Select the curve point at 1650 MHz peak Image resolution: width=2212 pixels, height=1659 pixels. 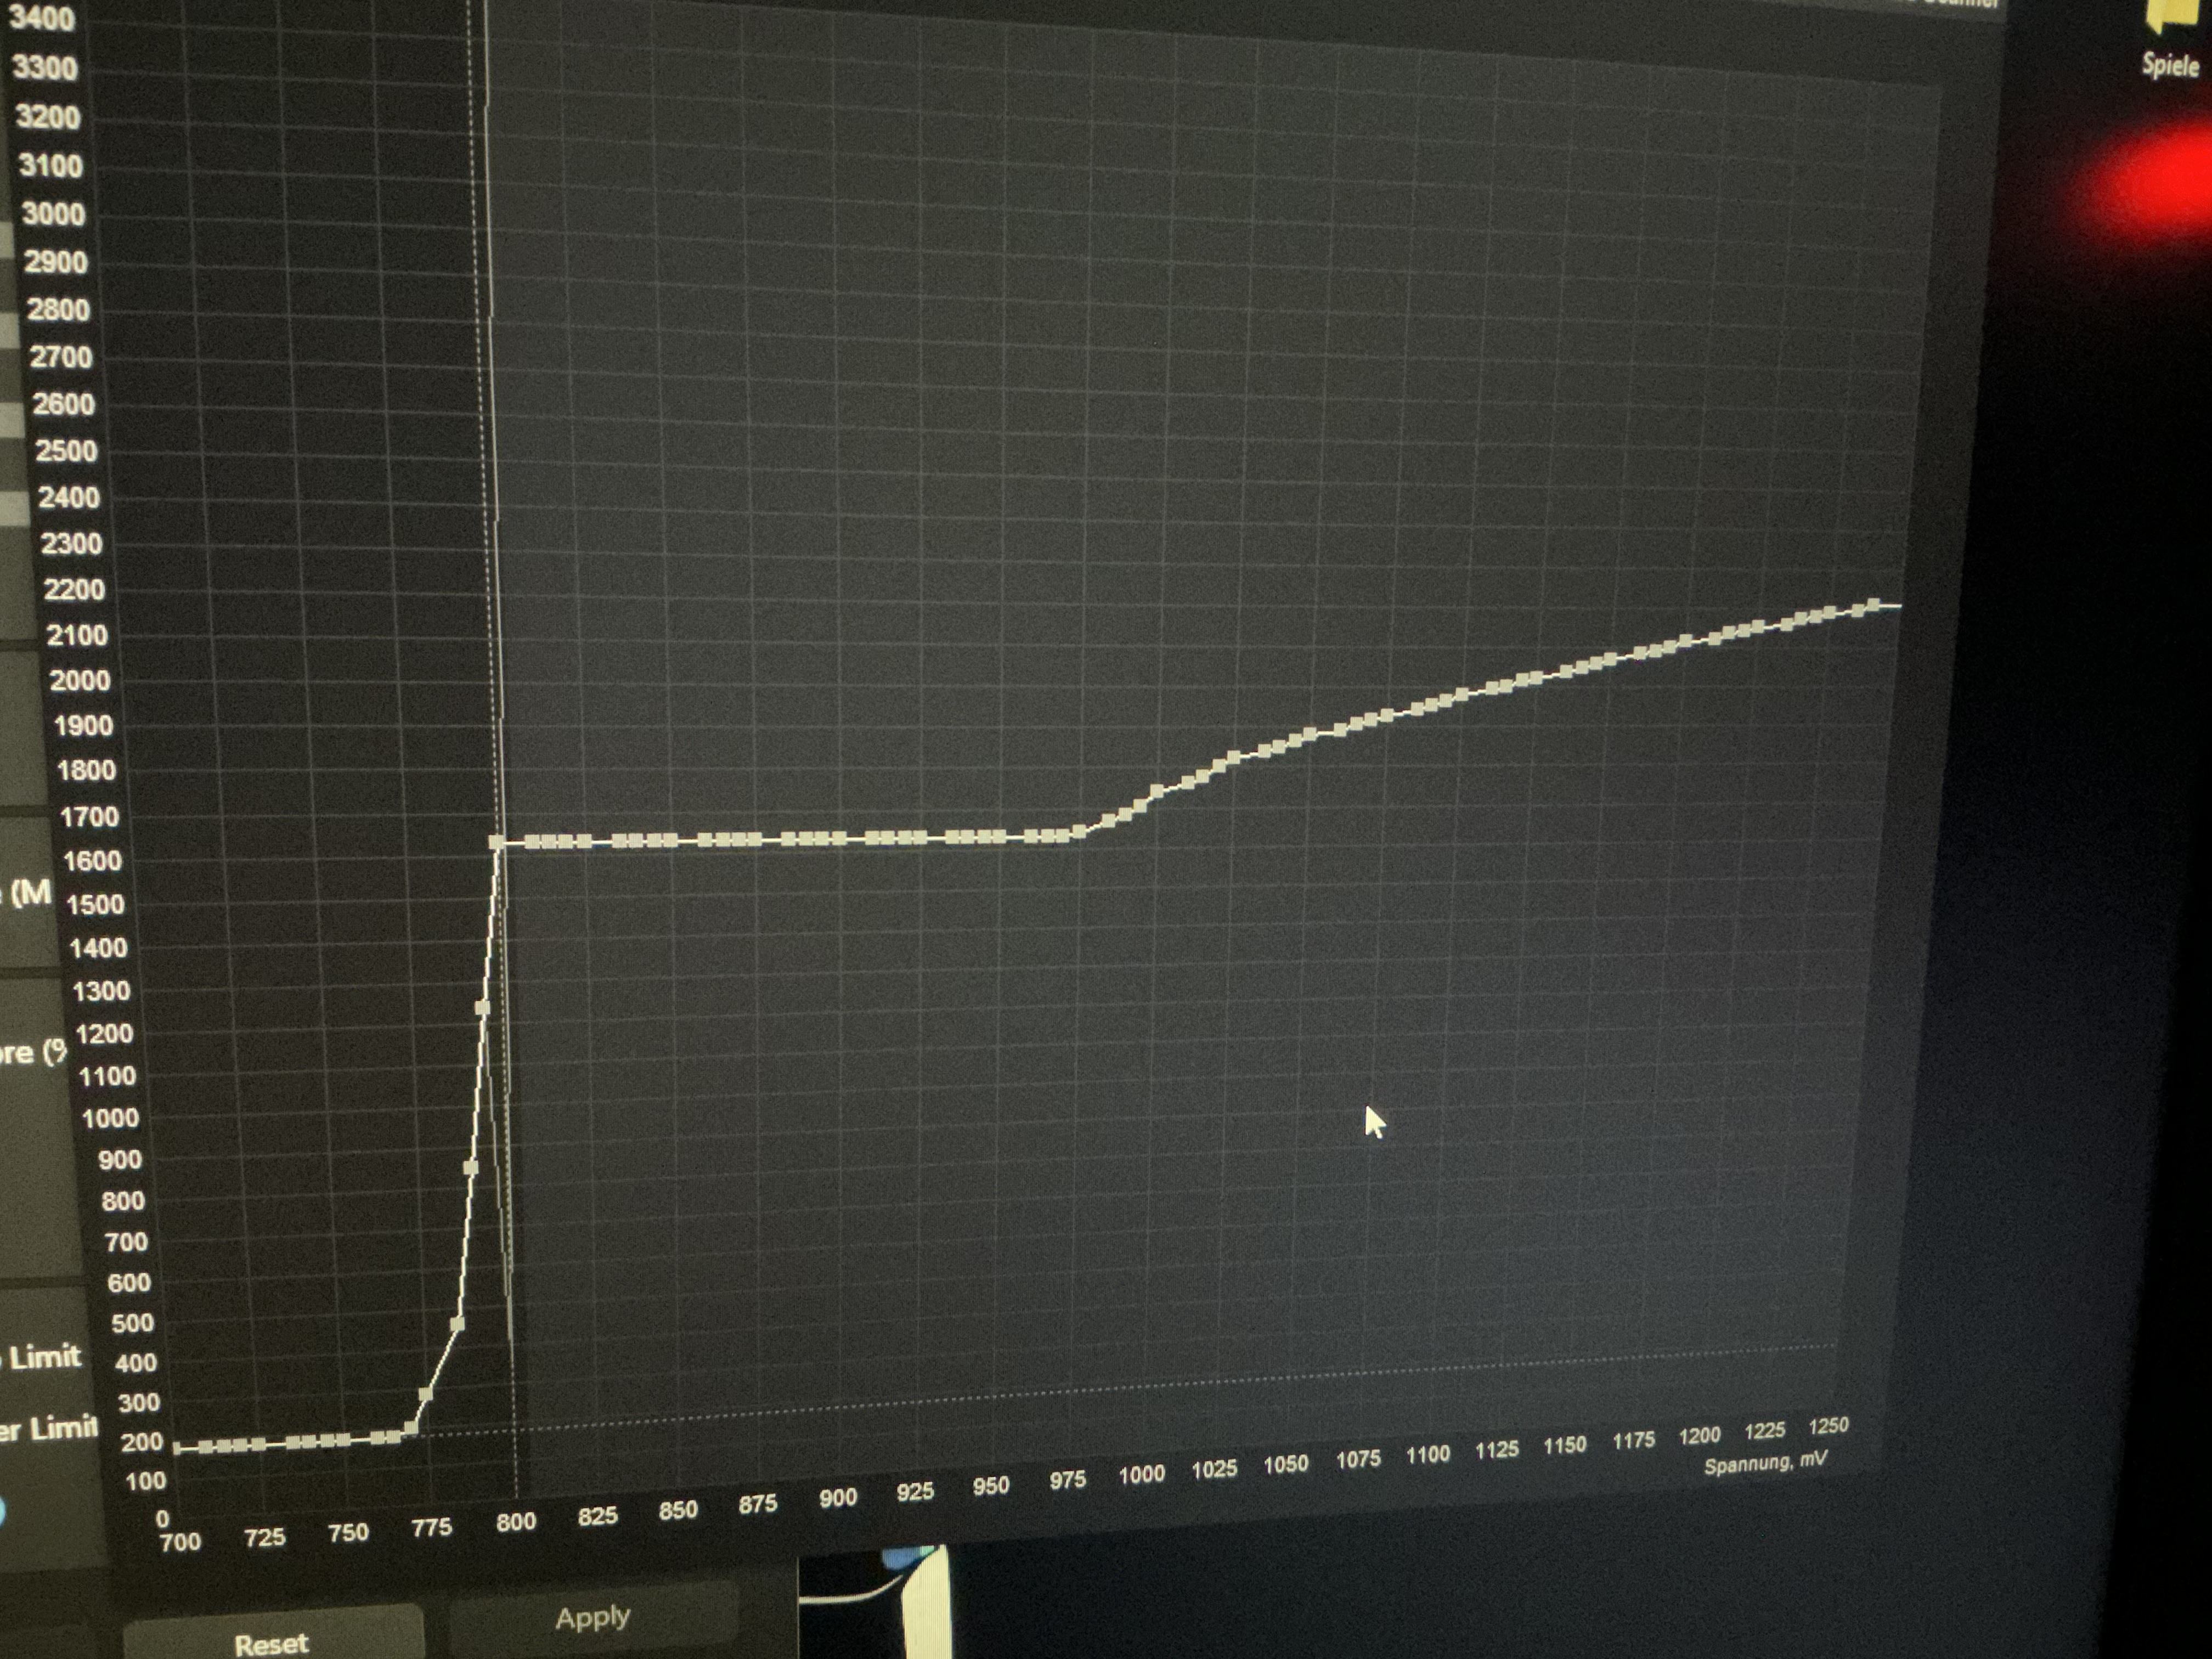(x=497, y=842)
